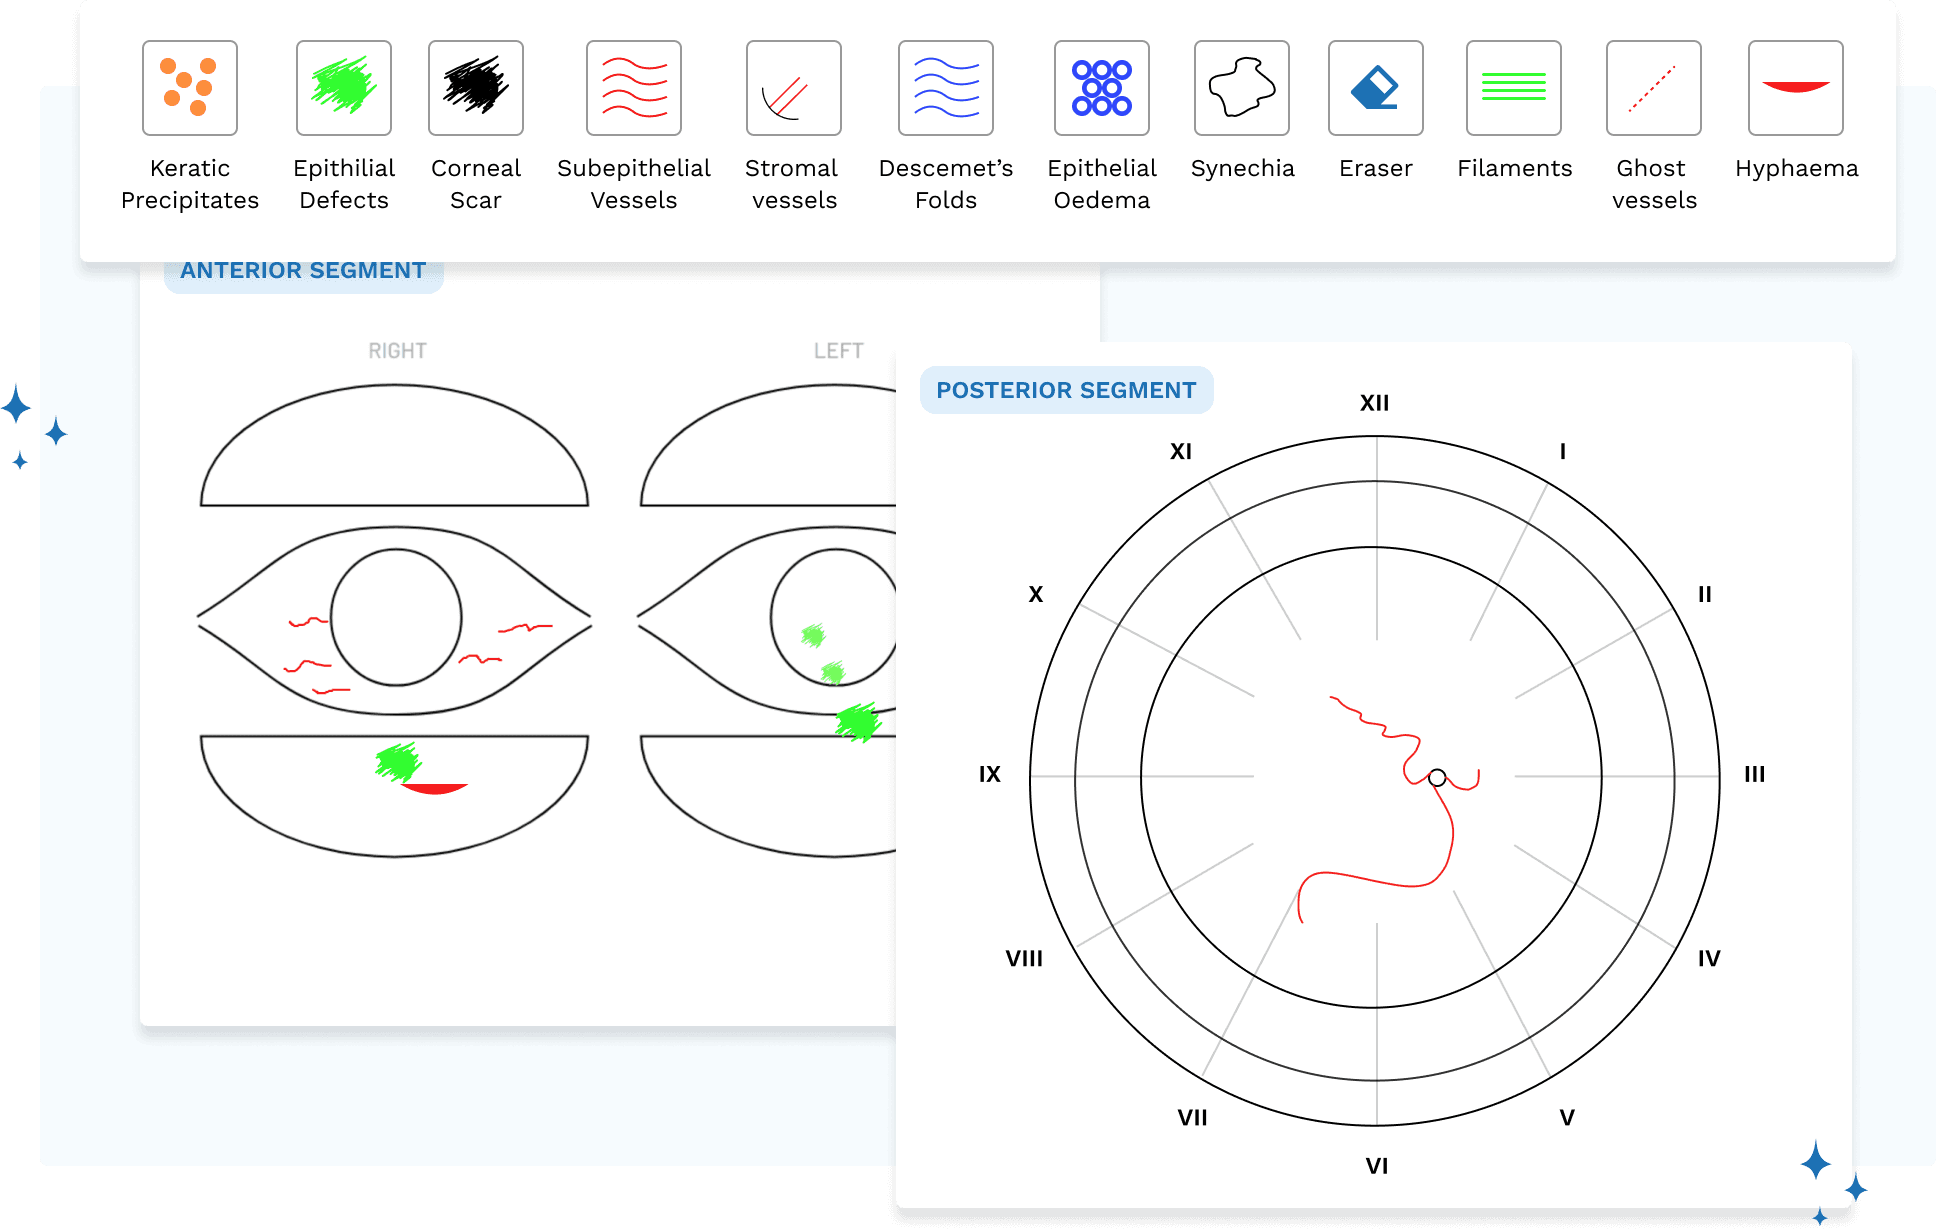Screen dimensions: 1936x1232
Task: Activate the Eraser tool
Action: pos(1375,87)
